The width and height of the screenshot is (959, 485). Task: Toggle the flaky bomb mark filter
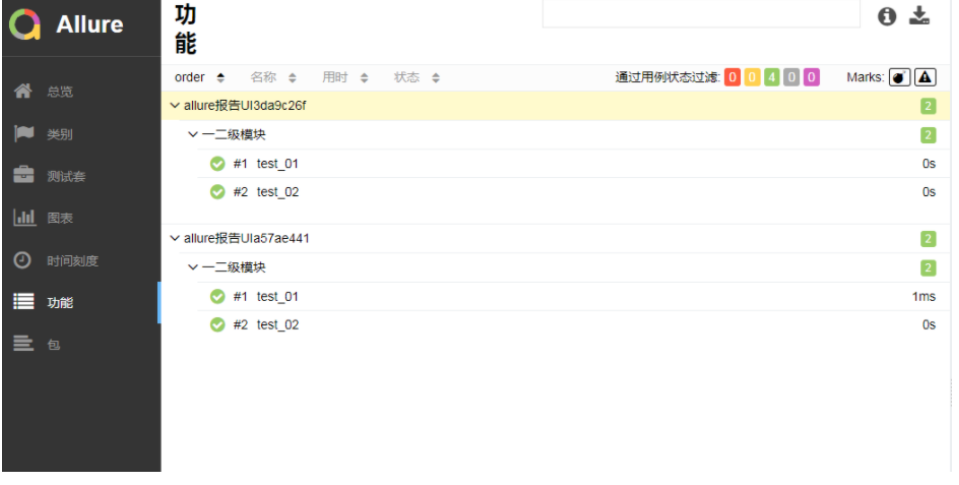point(899,78)
